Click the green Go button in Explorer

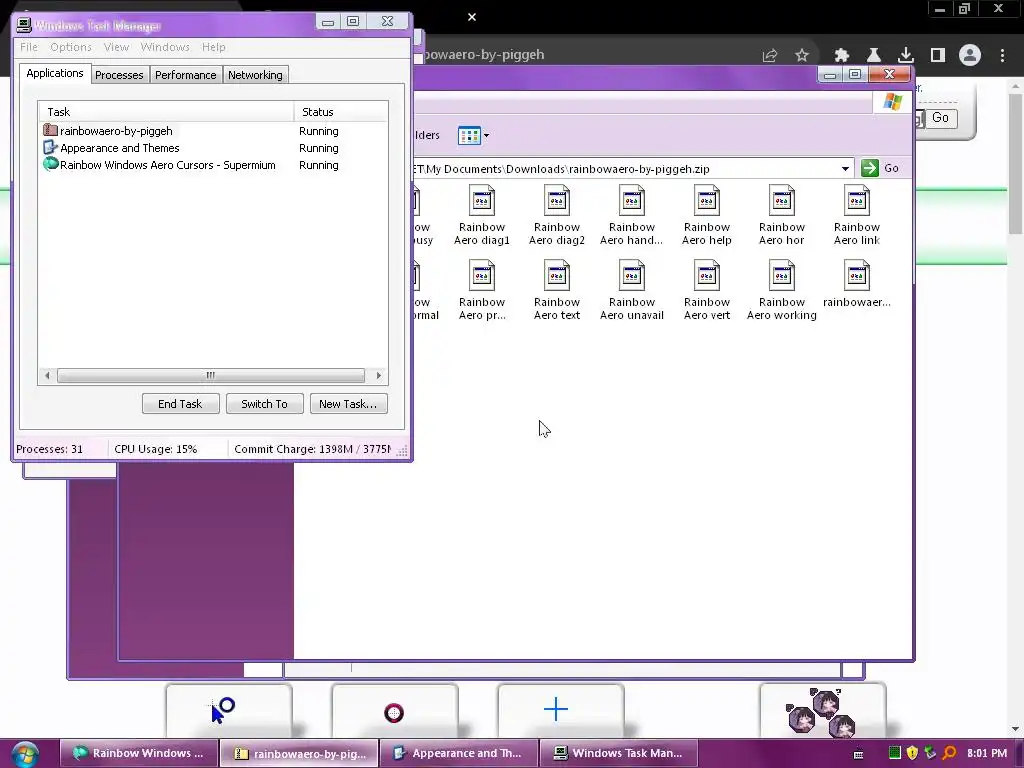880,168
